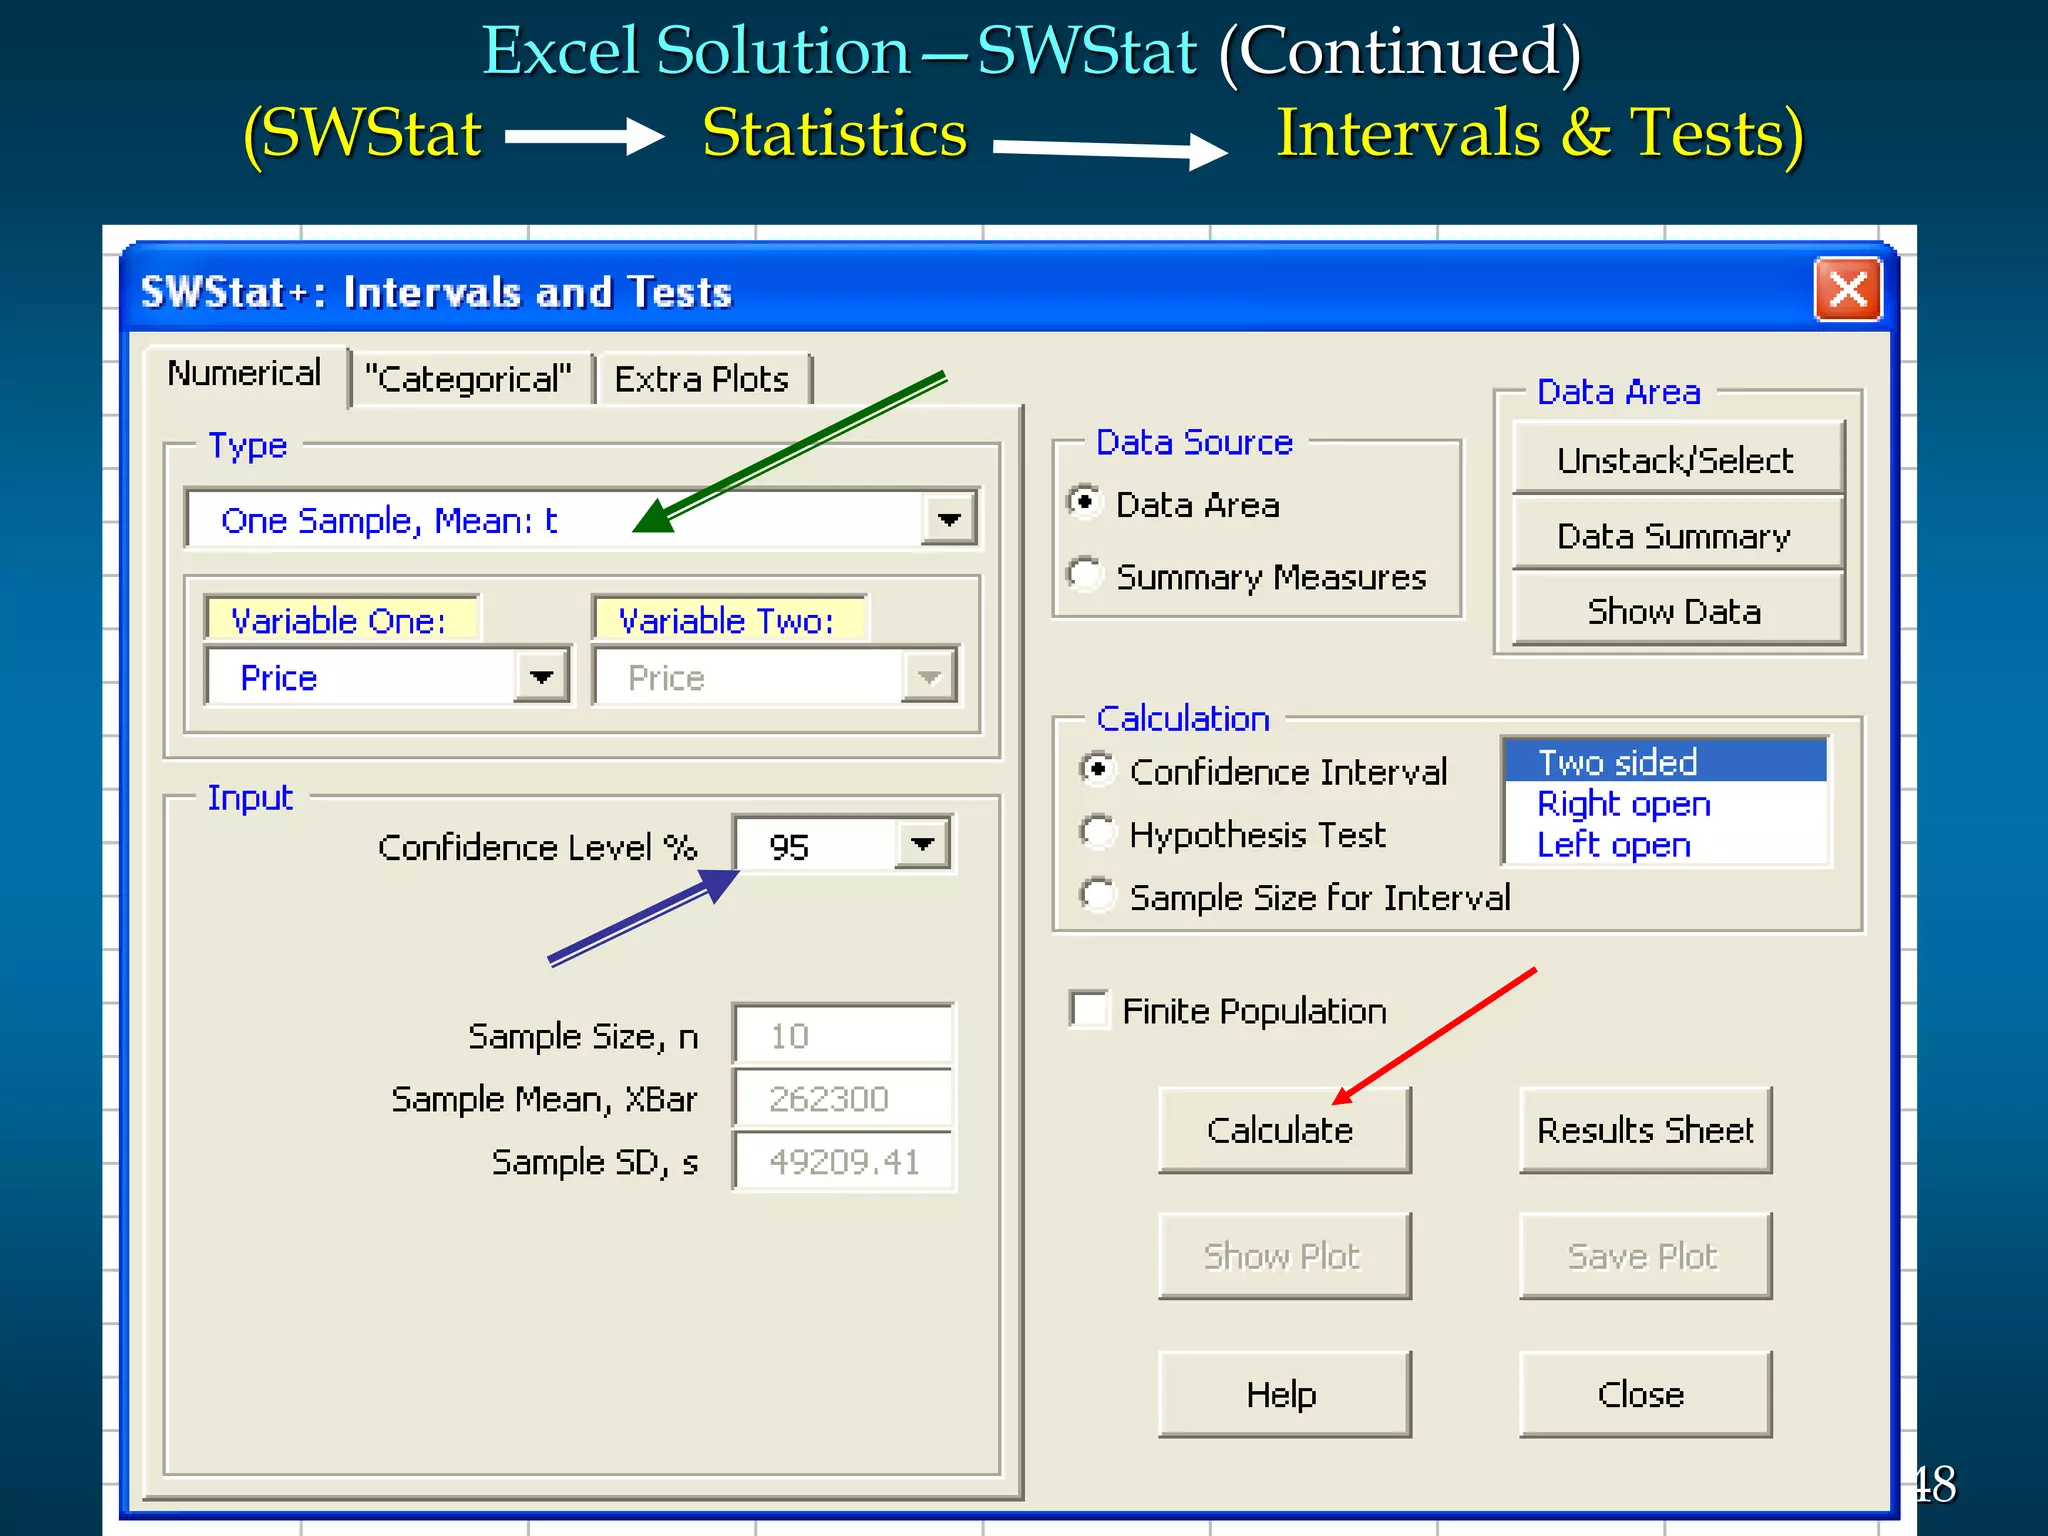2048x1536 pixels.
Task: Click the Show Plot button
Action: [1283, 1256]
